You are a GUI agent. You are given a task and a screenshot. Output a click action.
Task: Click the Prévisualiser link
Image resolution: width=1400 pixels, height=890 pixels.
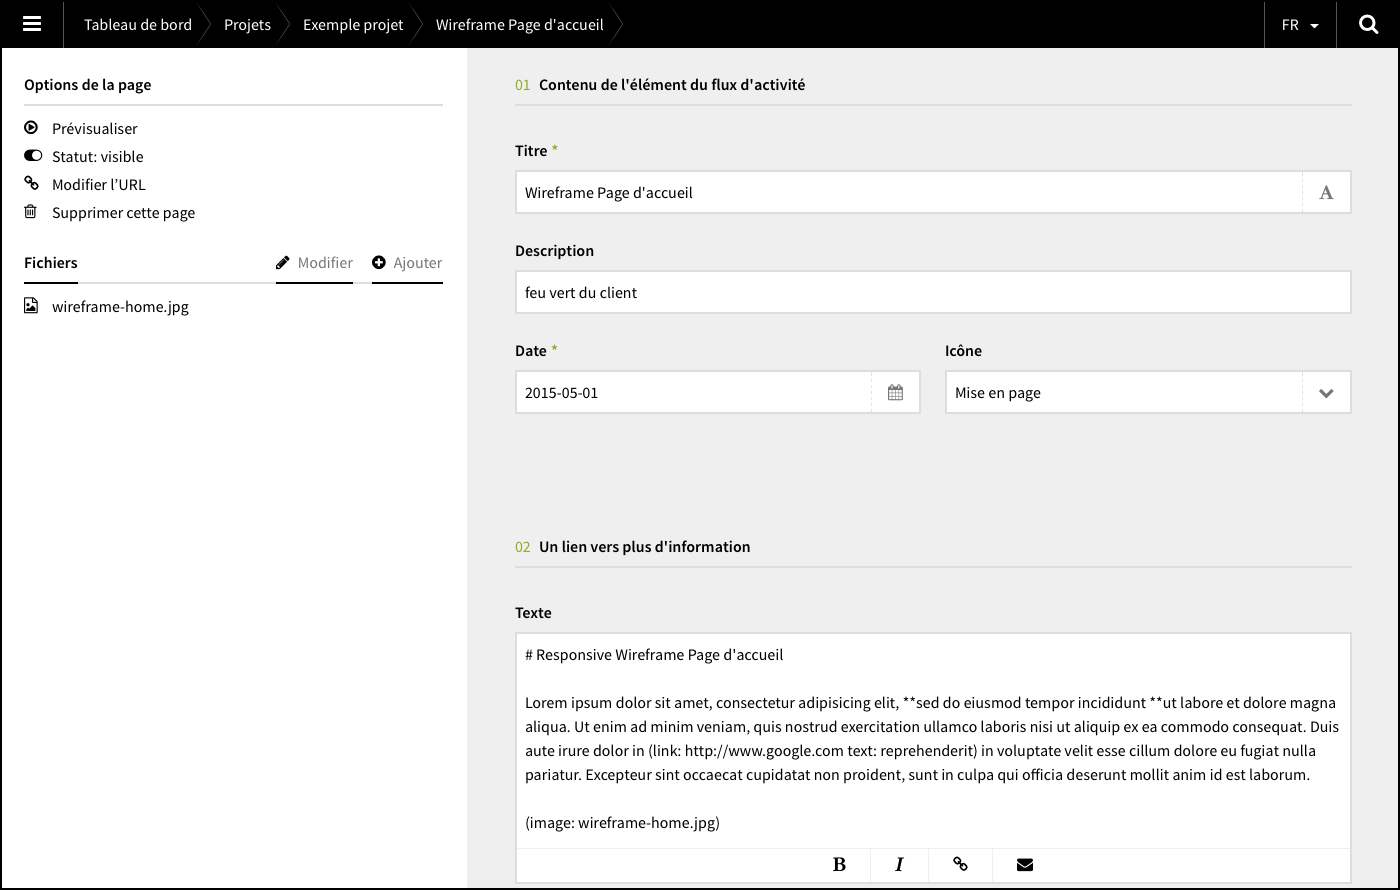point(95,128)
